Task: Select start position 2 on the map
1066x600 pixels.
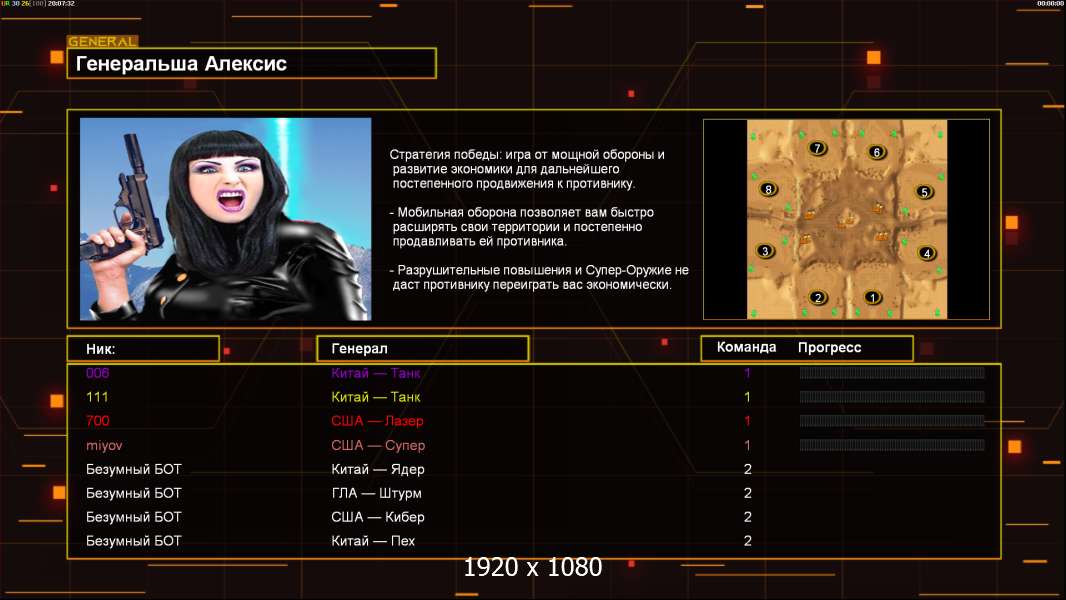Action: click(x=818, y=297)
